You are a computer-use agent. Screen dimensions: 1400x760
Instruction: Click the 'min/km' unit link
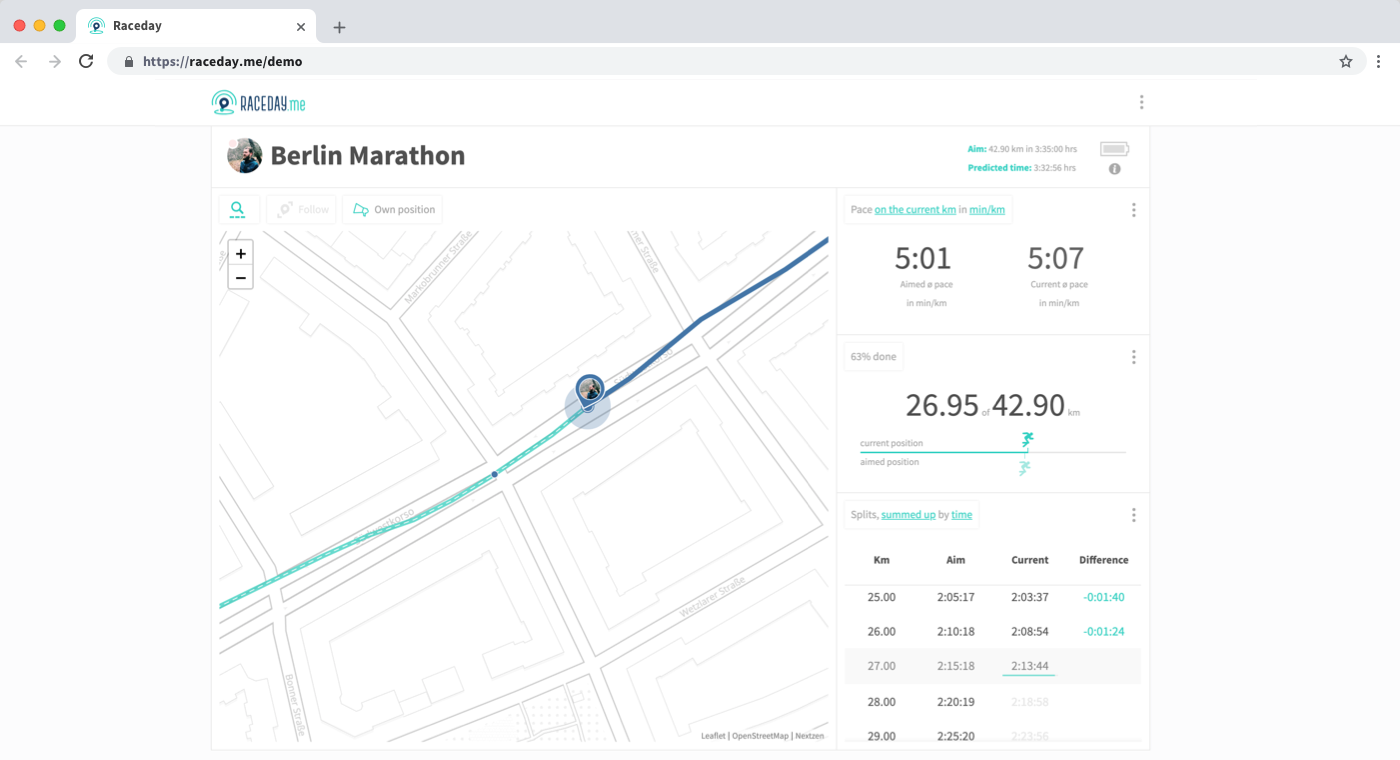coord(987,210)
